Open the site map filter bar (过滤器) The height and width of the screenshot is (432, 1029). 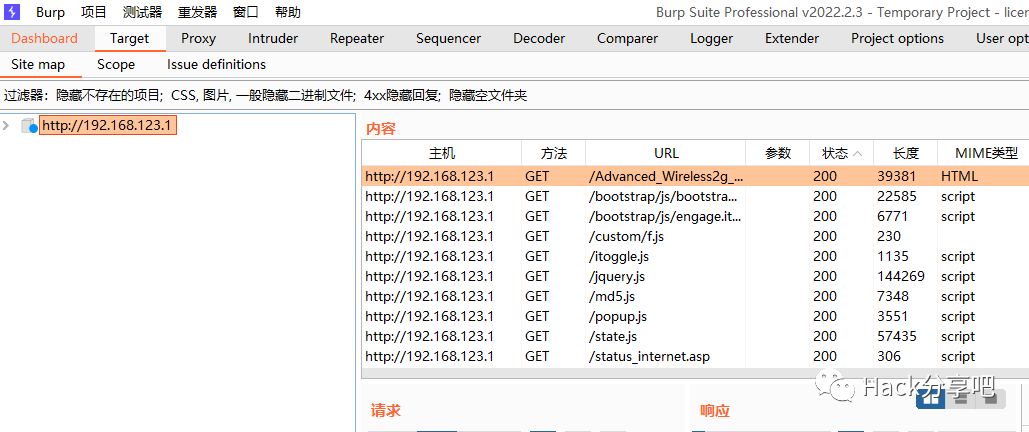click(x=514, y=96)
